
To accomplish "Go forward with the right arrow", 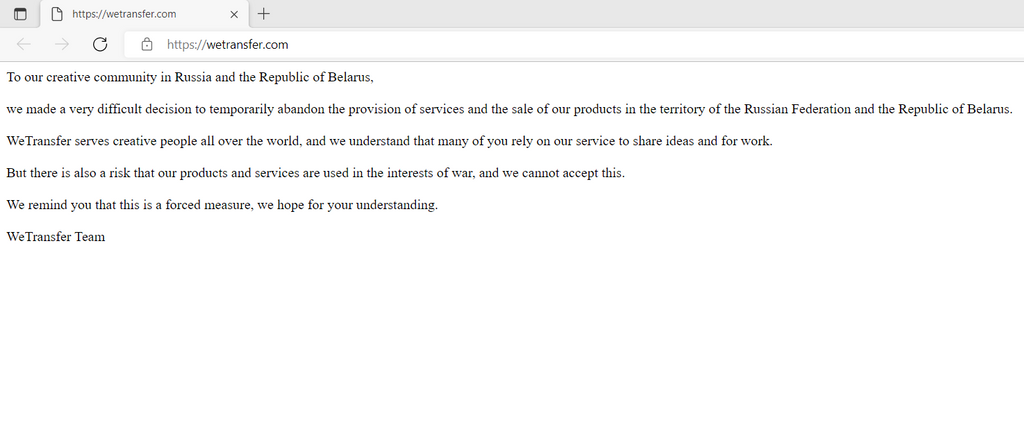I will pyautogui.click(x=62, y=44).
